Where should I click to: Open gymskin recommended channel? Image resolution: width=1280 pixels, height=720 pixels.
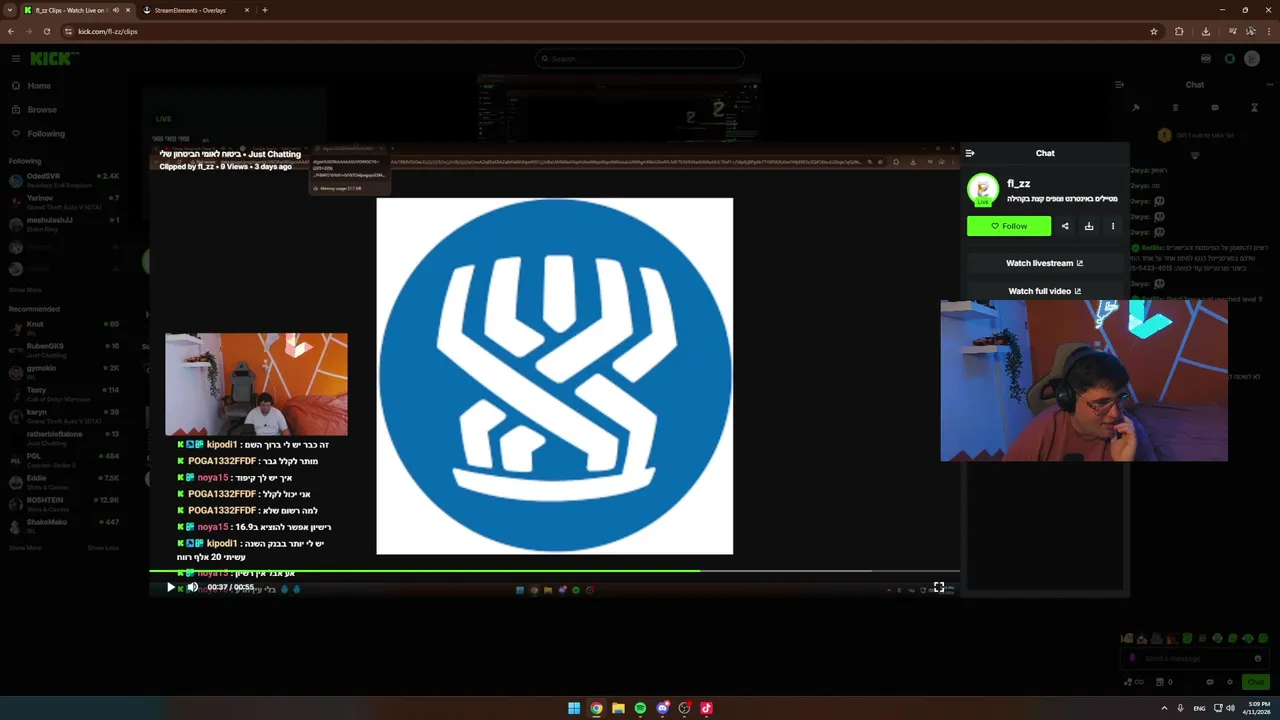coord(64,372)
